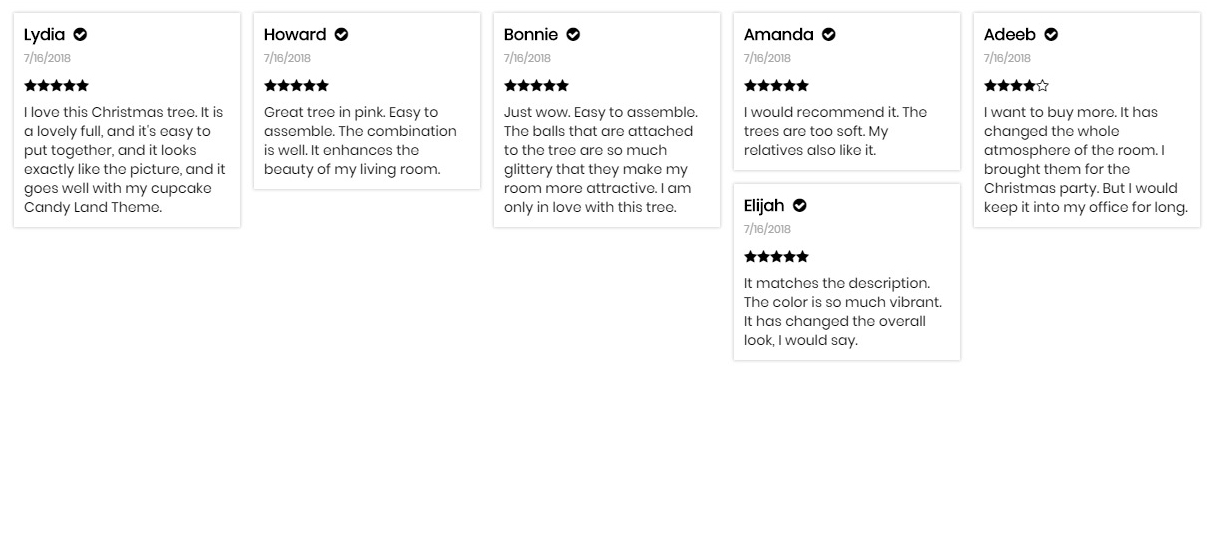The image size is (1214, 535).
Task: Click verified checkmark badge beside Bonnie
Action: point(573,35)
